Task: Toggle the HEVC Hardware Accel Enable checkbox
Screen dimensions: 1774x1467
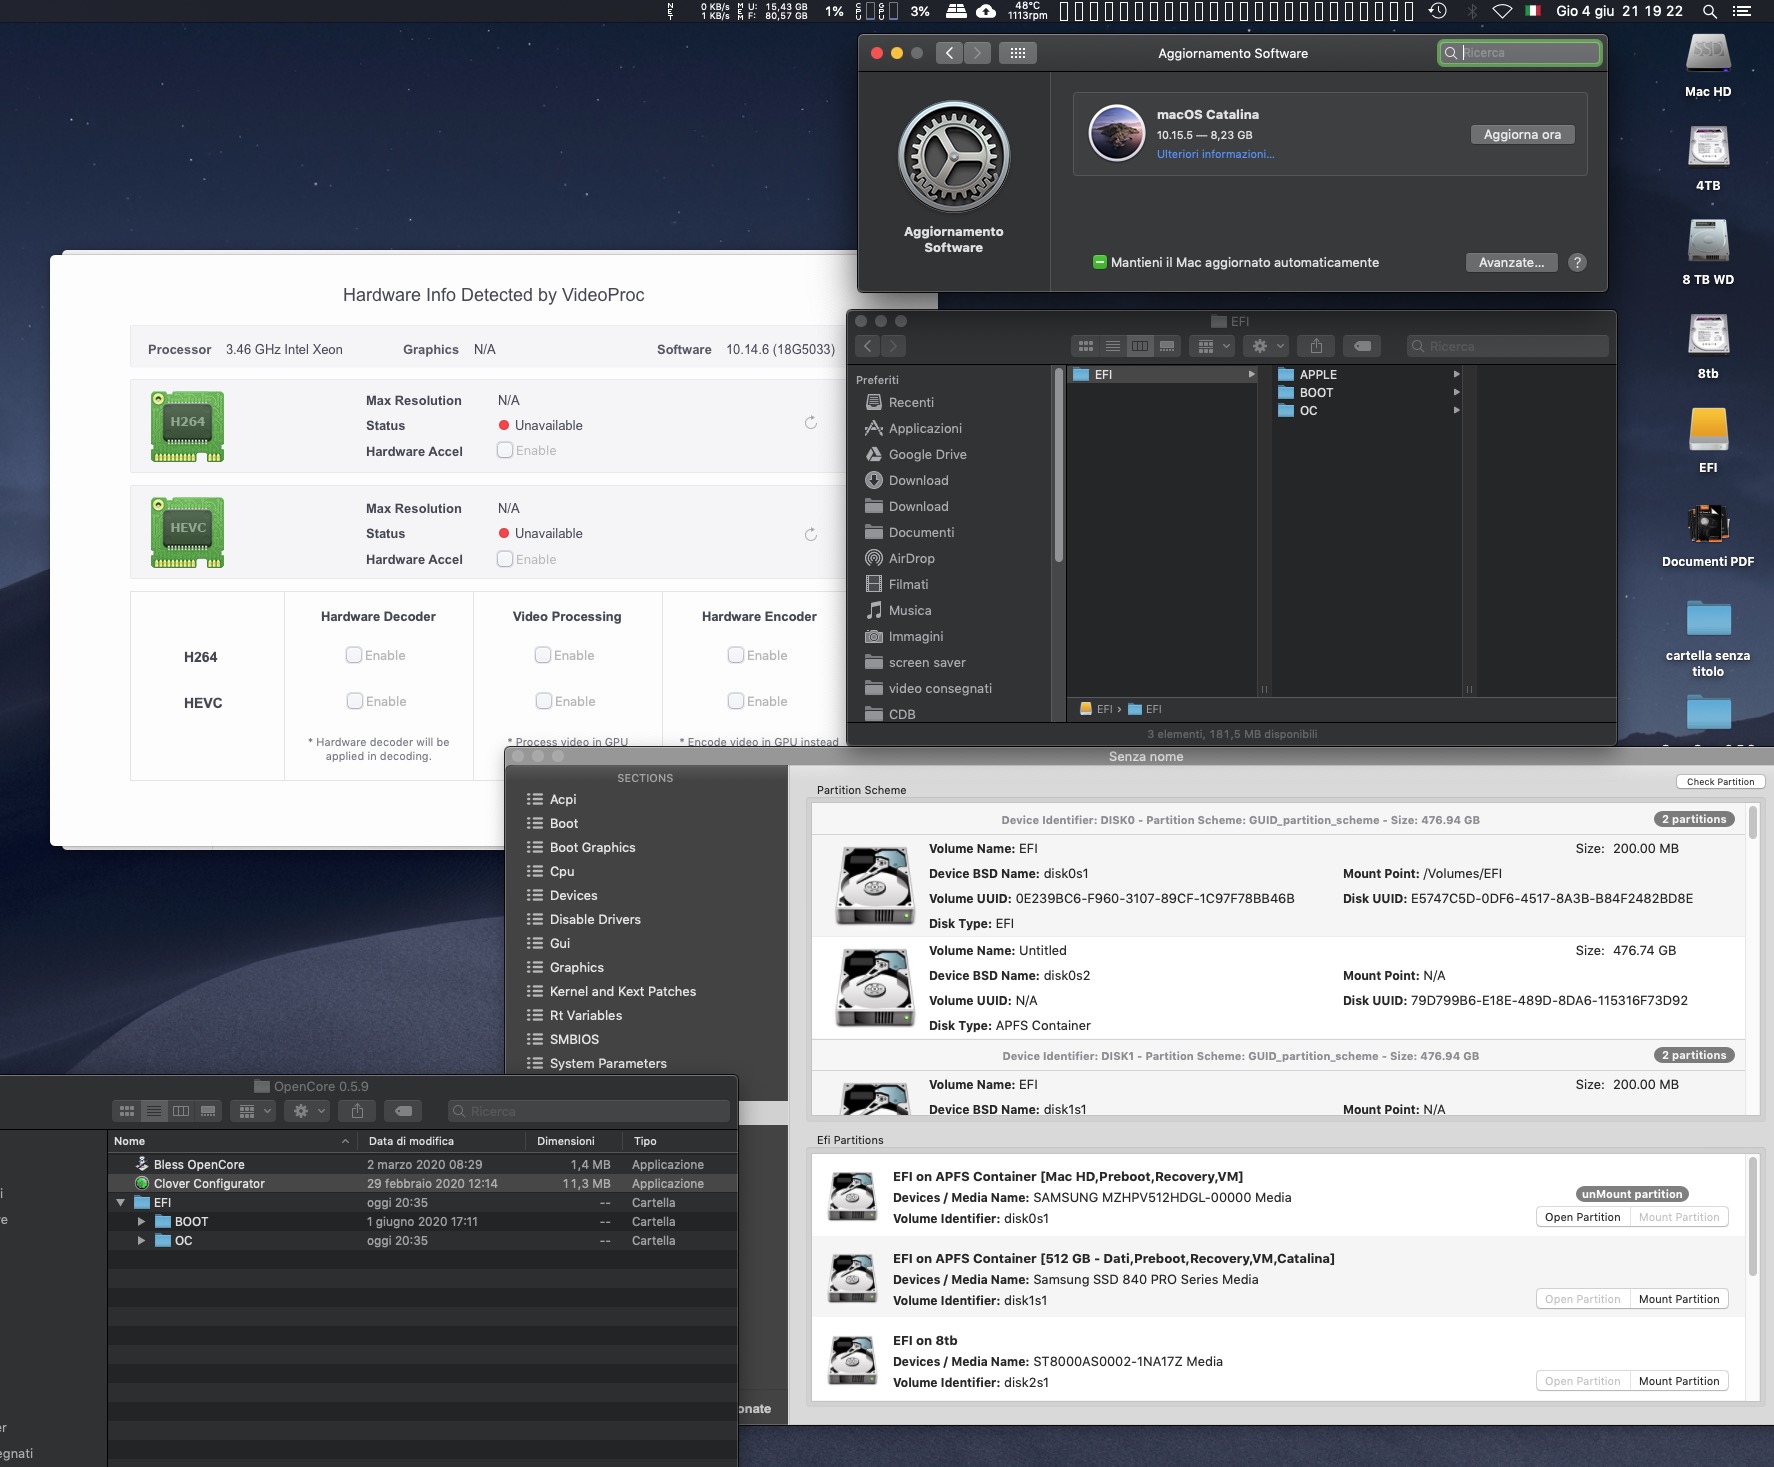Action: point(505,559)
